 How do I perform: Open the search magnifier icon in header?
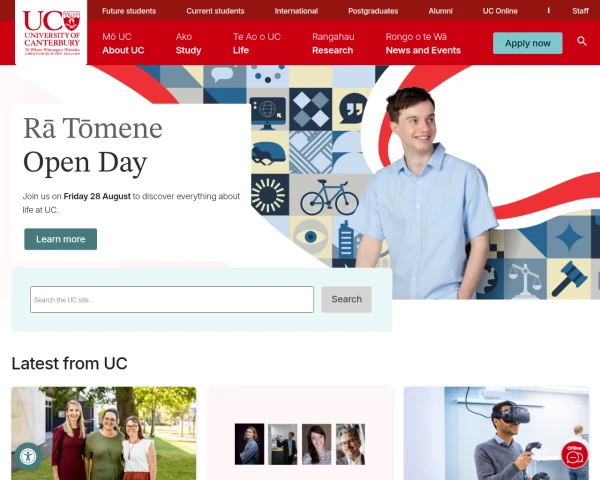[582, 41]
